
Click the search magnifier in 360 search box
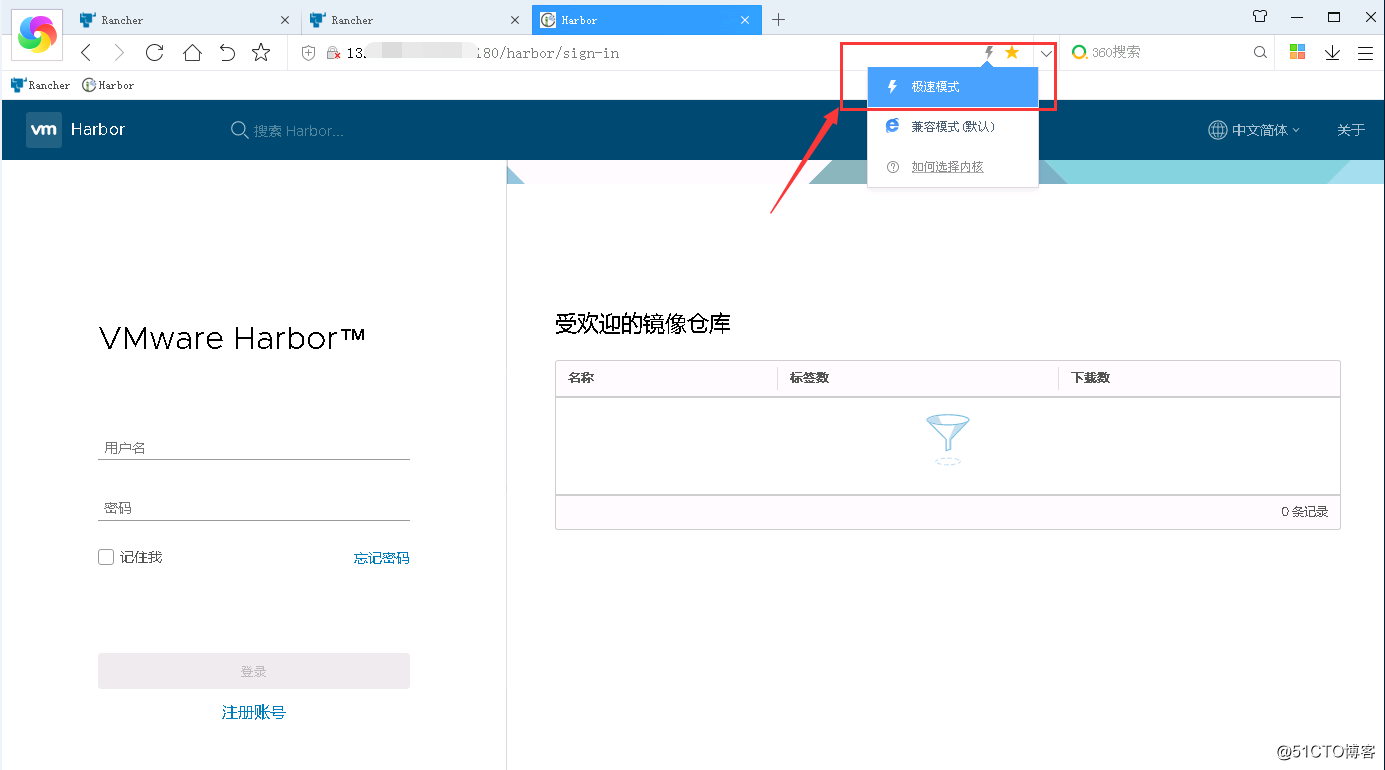tap(1261, 52)
